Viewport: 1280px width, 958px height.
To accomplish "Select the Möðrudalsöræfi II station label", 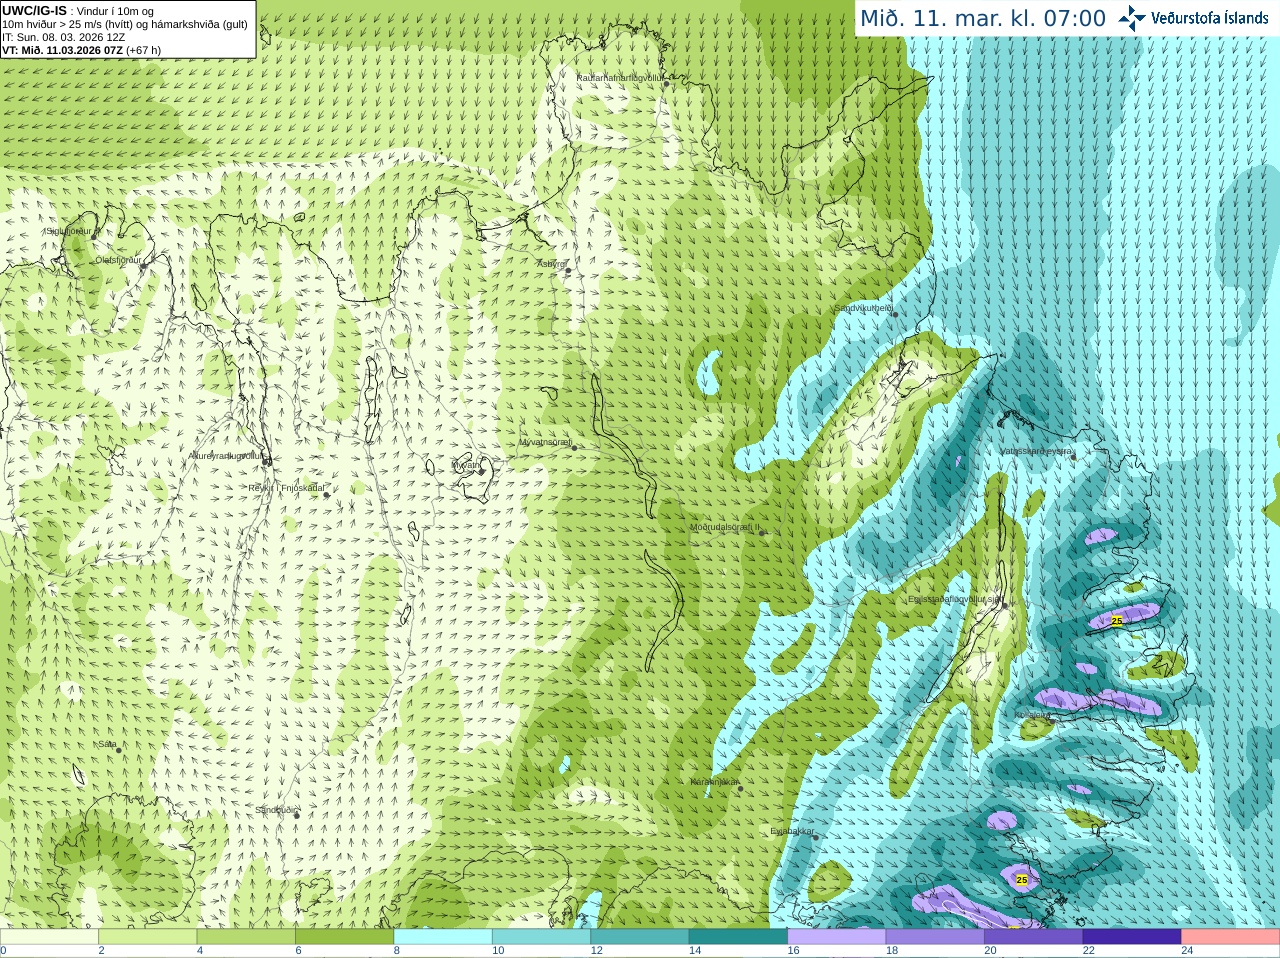I will (x=725, y=527).
